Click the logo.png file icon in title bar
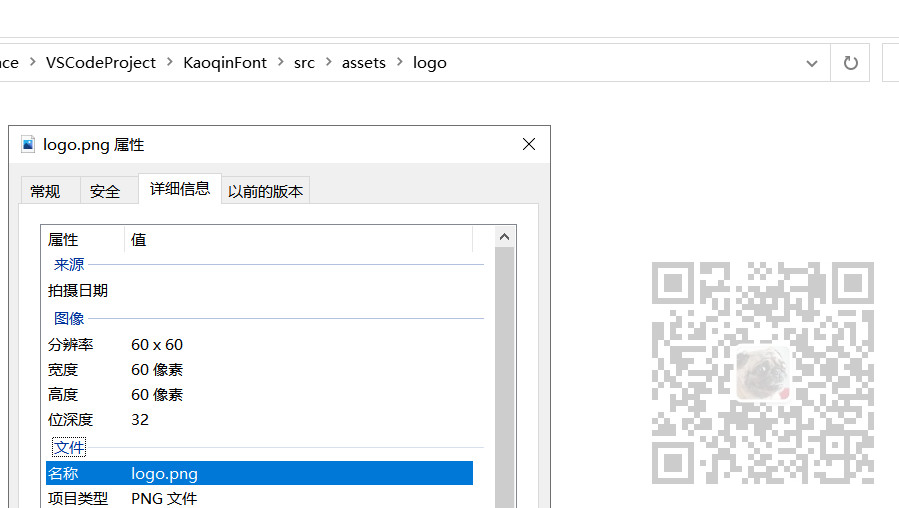This screenshot has width=899, height=508. [x=28, y=144]
